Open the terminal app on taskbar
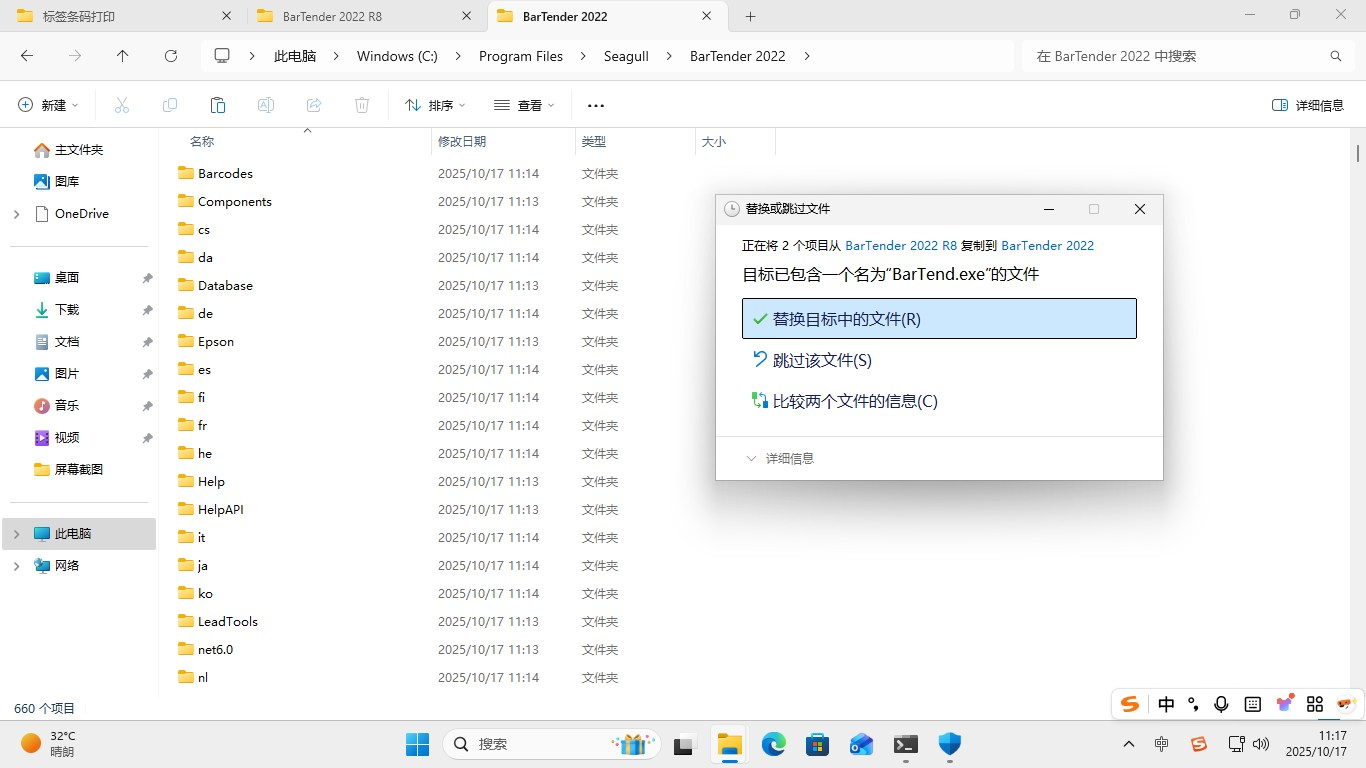 click(x=906, y=744)
